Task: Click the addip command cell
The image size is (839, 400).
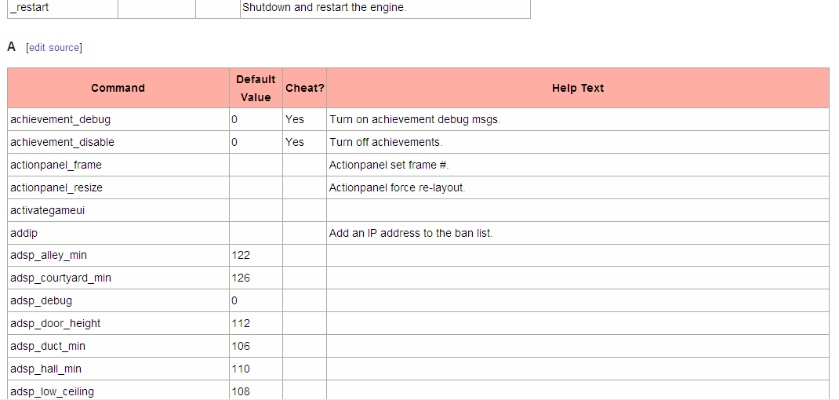Action: click(x=24, y=233)
